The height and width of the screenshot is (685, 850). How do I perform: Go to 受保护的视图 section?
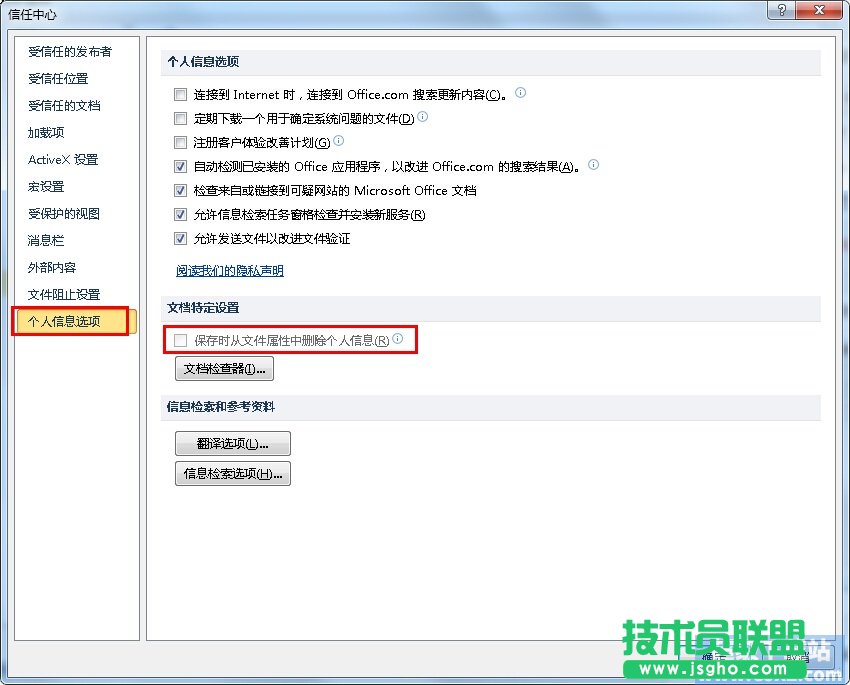click(x=64, y=213)
